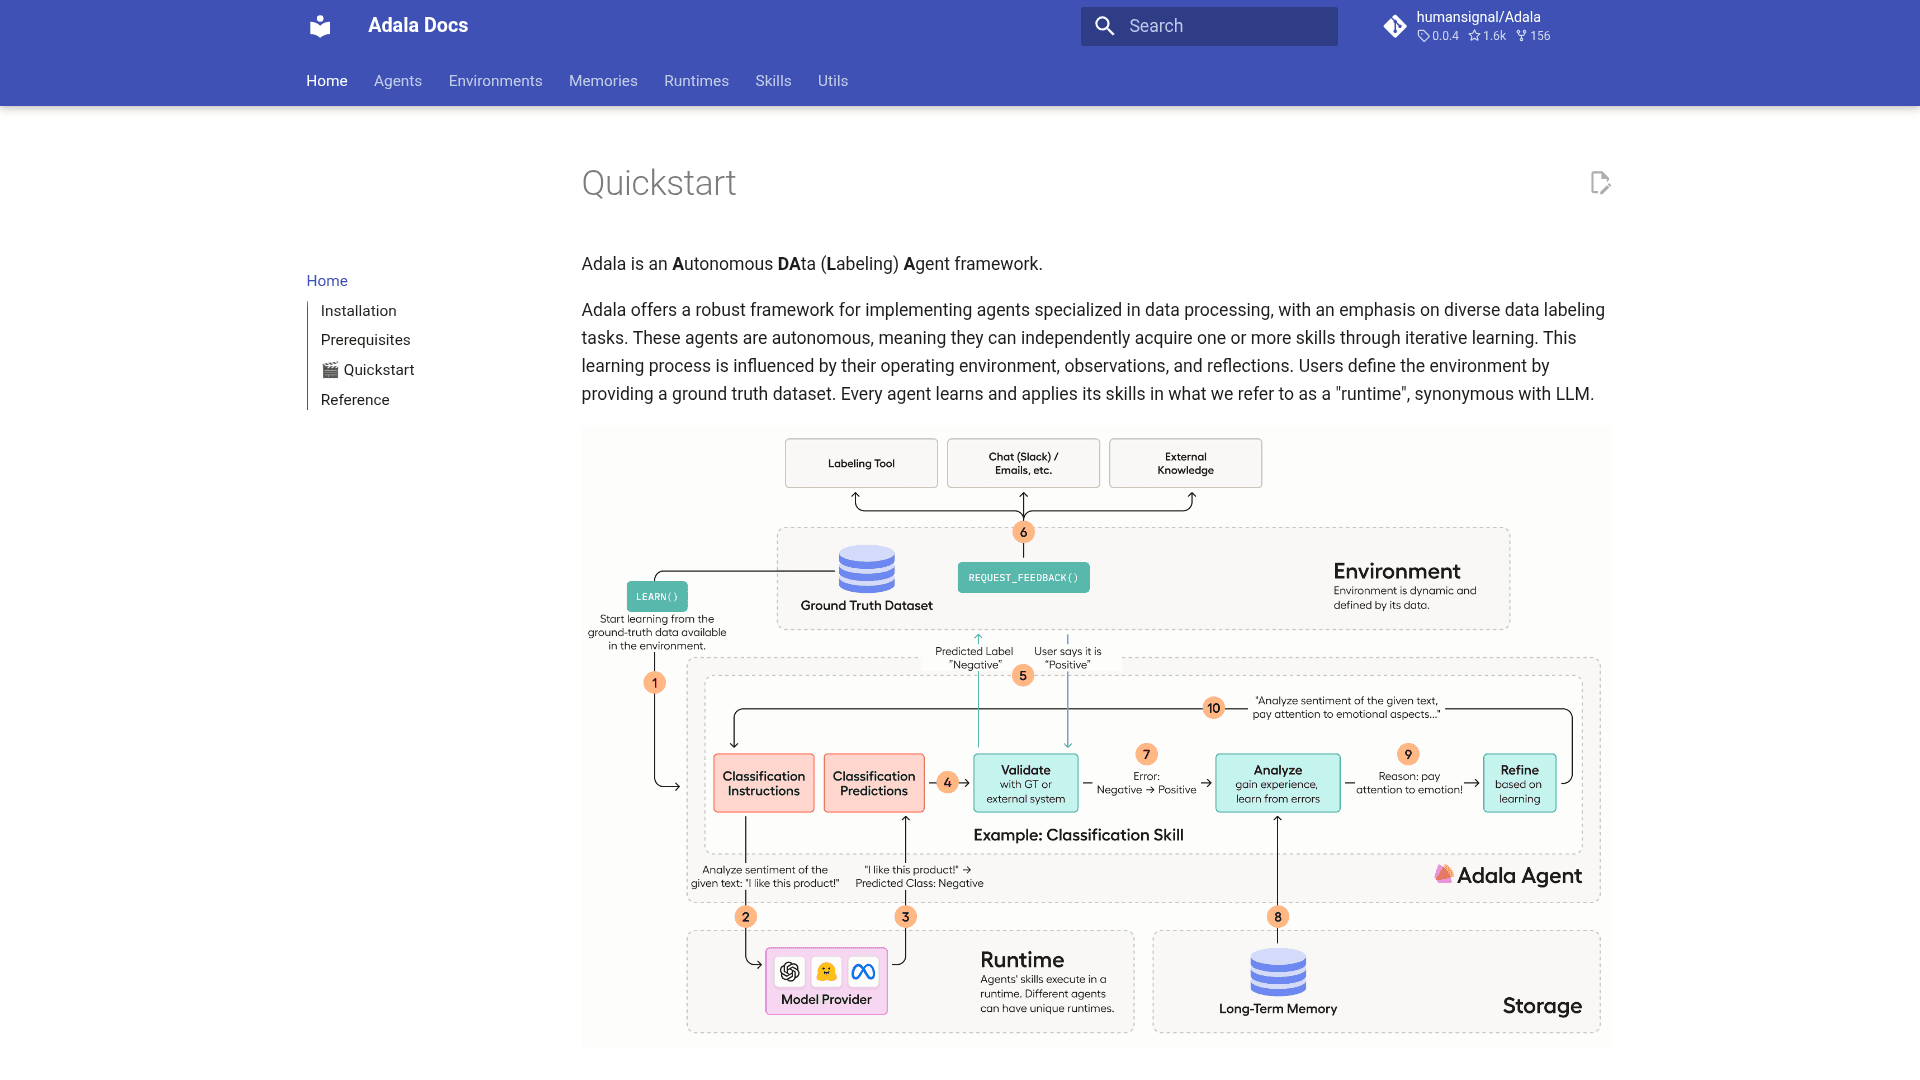Click the git repository icon

tap(1395, 26)
